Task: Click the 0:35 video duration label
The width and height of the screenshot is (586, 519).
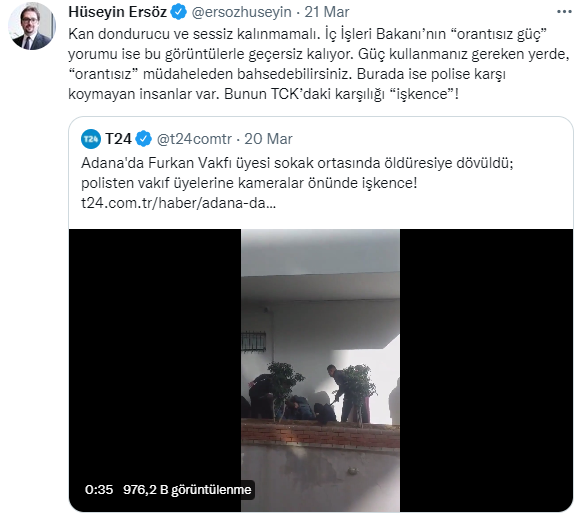Action: 99,489
